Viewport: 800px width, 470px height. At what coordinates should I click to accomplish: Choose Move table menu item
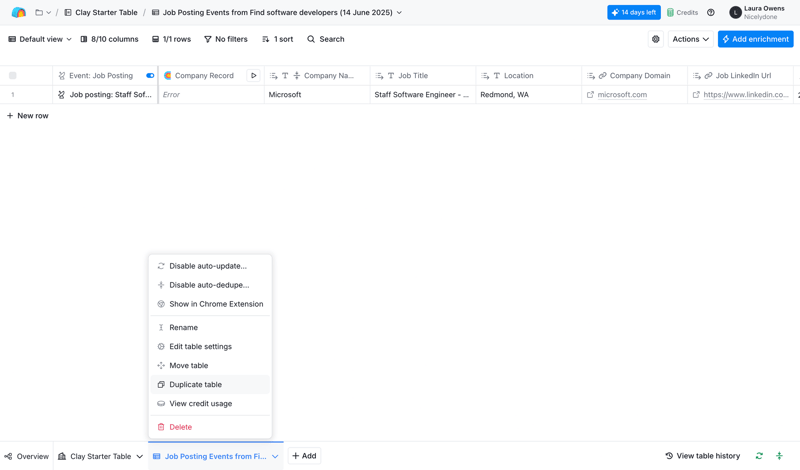(x=210, y=365)
